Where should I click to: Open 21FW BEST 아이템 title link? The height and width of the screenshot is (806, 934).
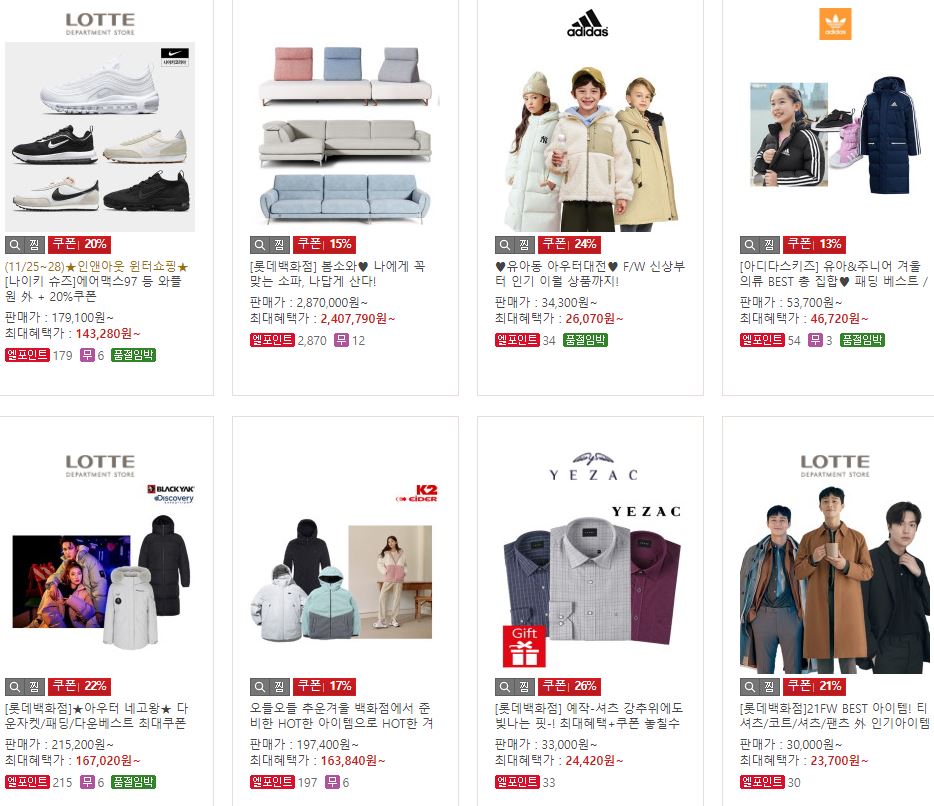click(834, 715)
